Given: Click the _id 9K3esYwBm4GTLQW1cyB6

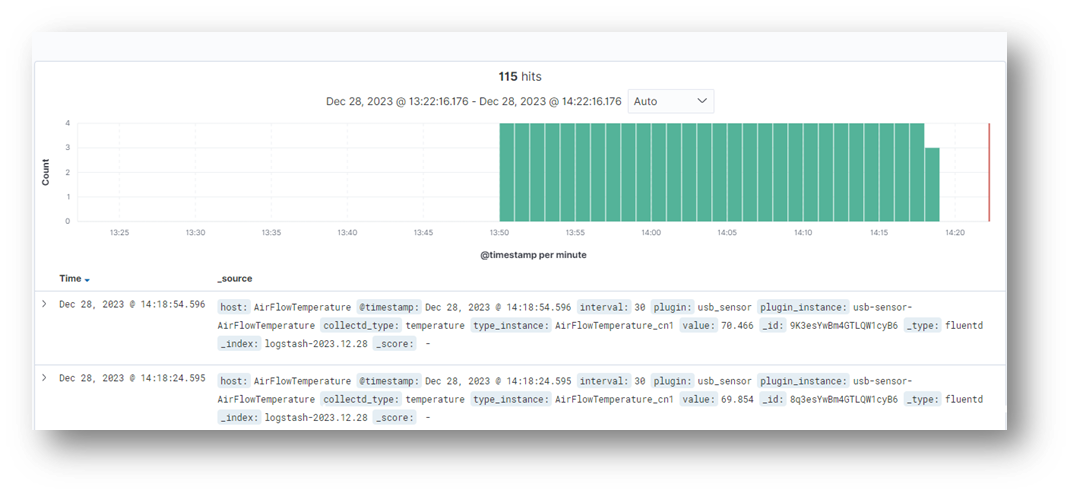Looking at the screenshot, I should click(x=844, y=326).
